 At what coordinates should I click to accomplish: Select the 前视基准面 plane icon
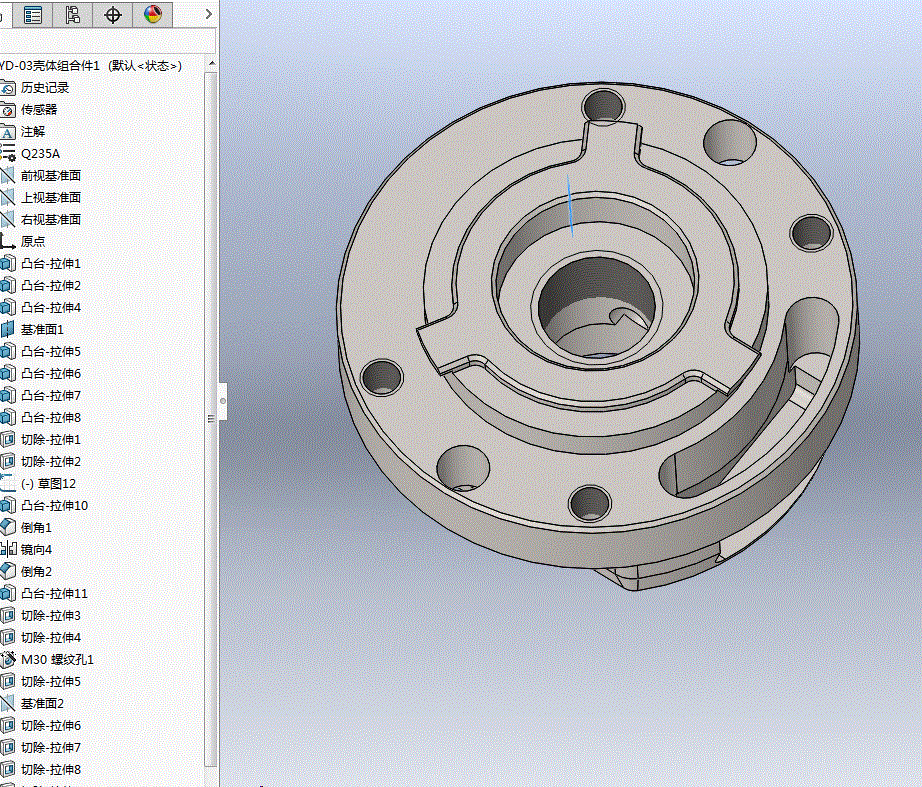[8, 176]
